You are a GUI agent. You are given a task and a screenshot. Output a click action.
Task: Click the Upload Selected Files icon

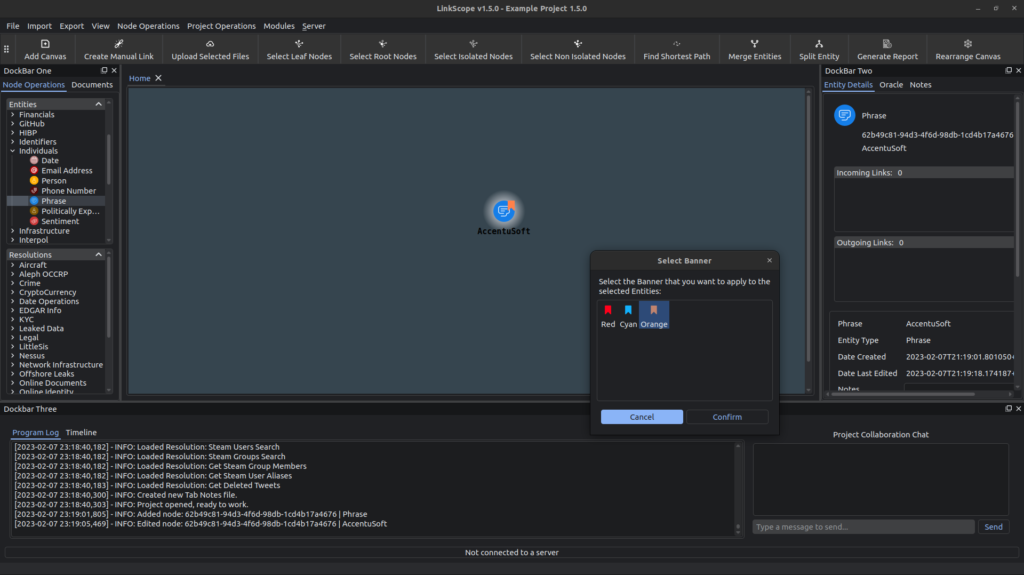click(x=210, y=44)
